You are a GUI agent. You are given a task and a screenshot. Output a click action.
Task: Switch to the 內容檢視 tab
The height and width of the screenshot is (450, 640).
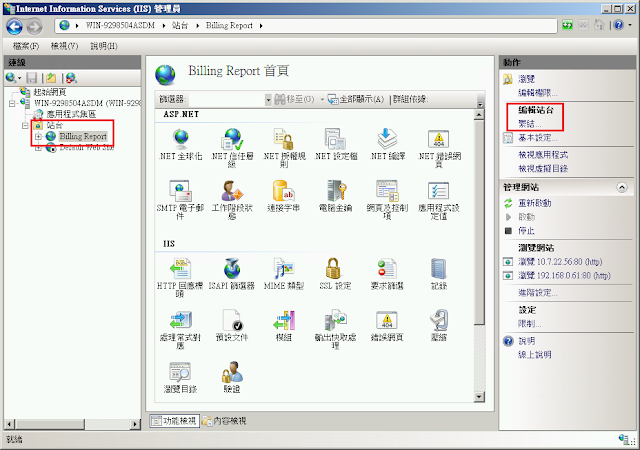[224, 421]
